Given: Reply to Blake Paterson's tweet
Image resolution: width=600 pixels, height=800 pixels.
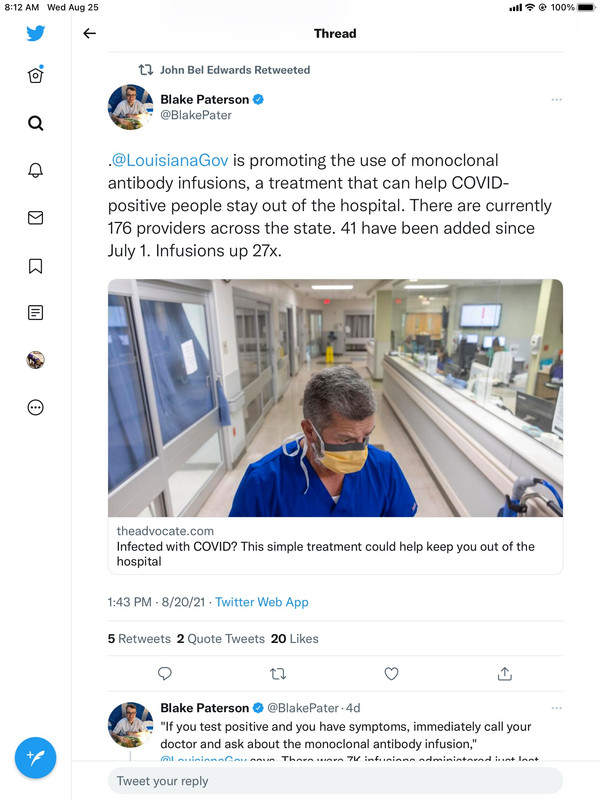Looking at the screenshot, I should (166, 673).
